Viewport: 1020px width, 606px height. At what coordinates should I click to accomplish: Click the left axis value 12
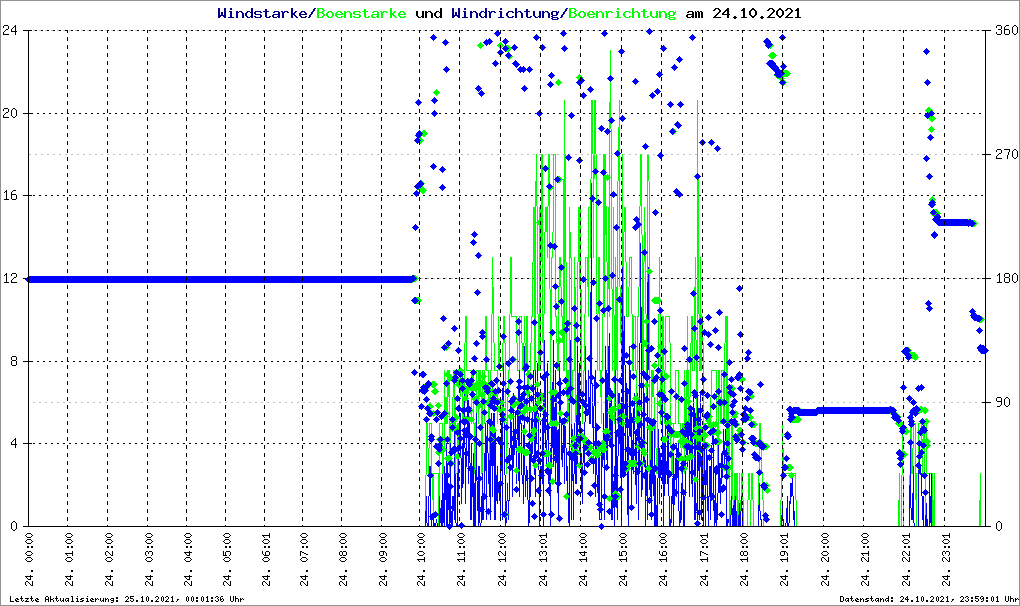[10, 278]
